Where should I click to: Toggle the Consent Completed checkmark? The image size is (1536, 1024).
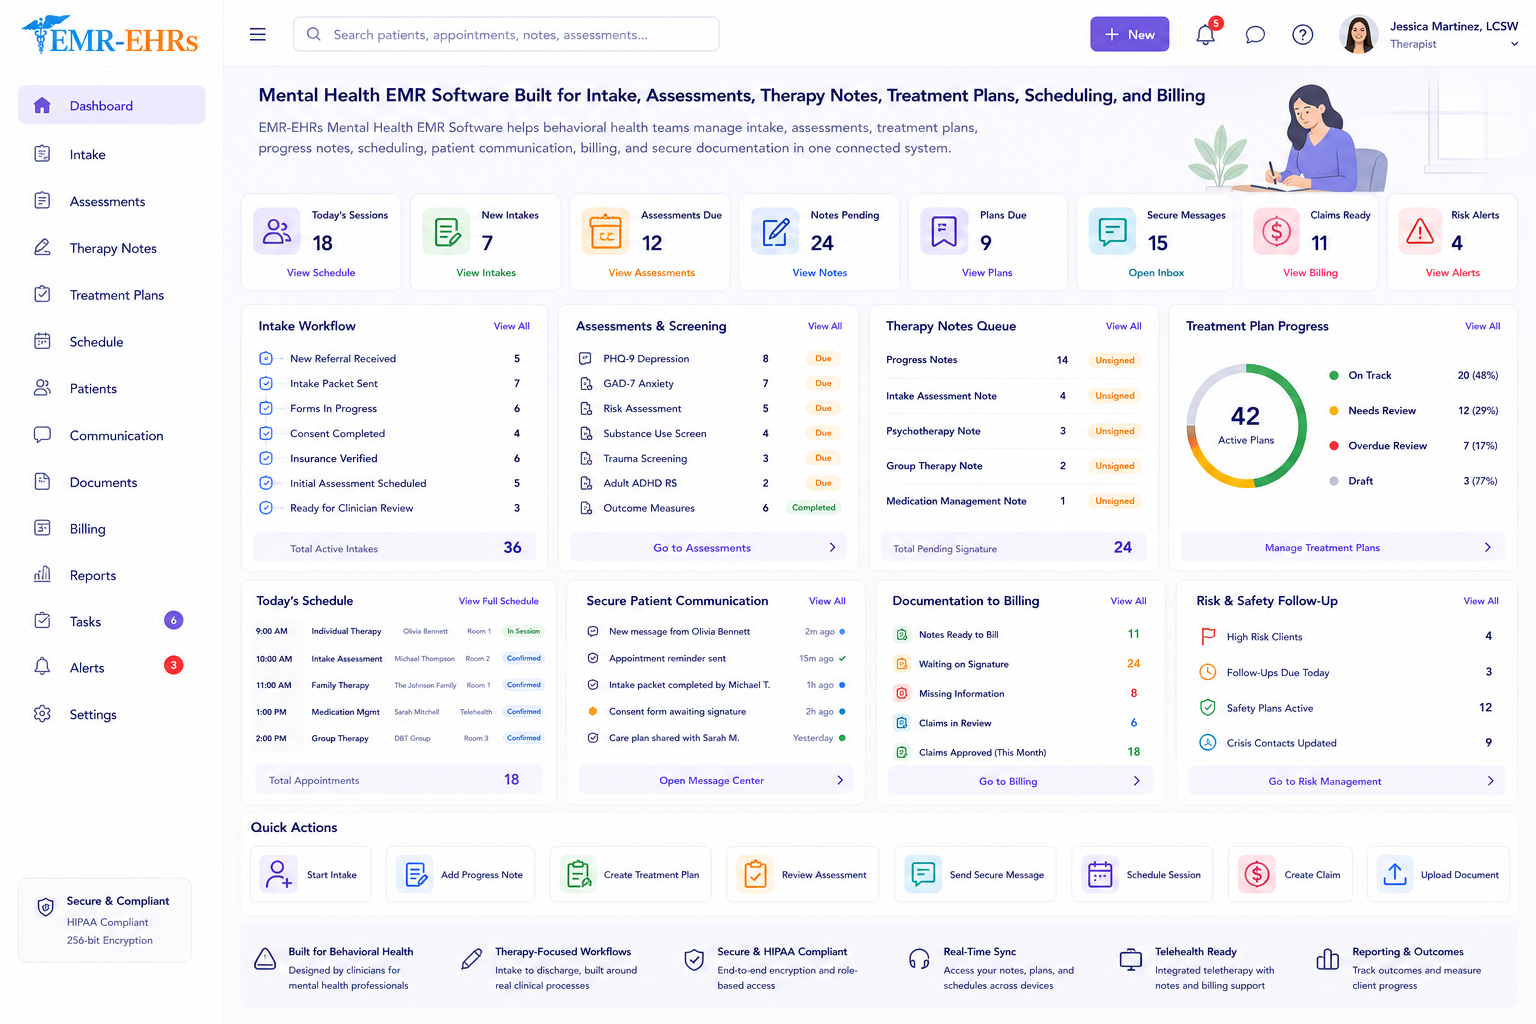(x=266, y=433)
